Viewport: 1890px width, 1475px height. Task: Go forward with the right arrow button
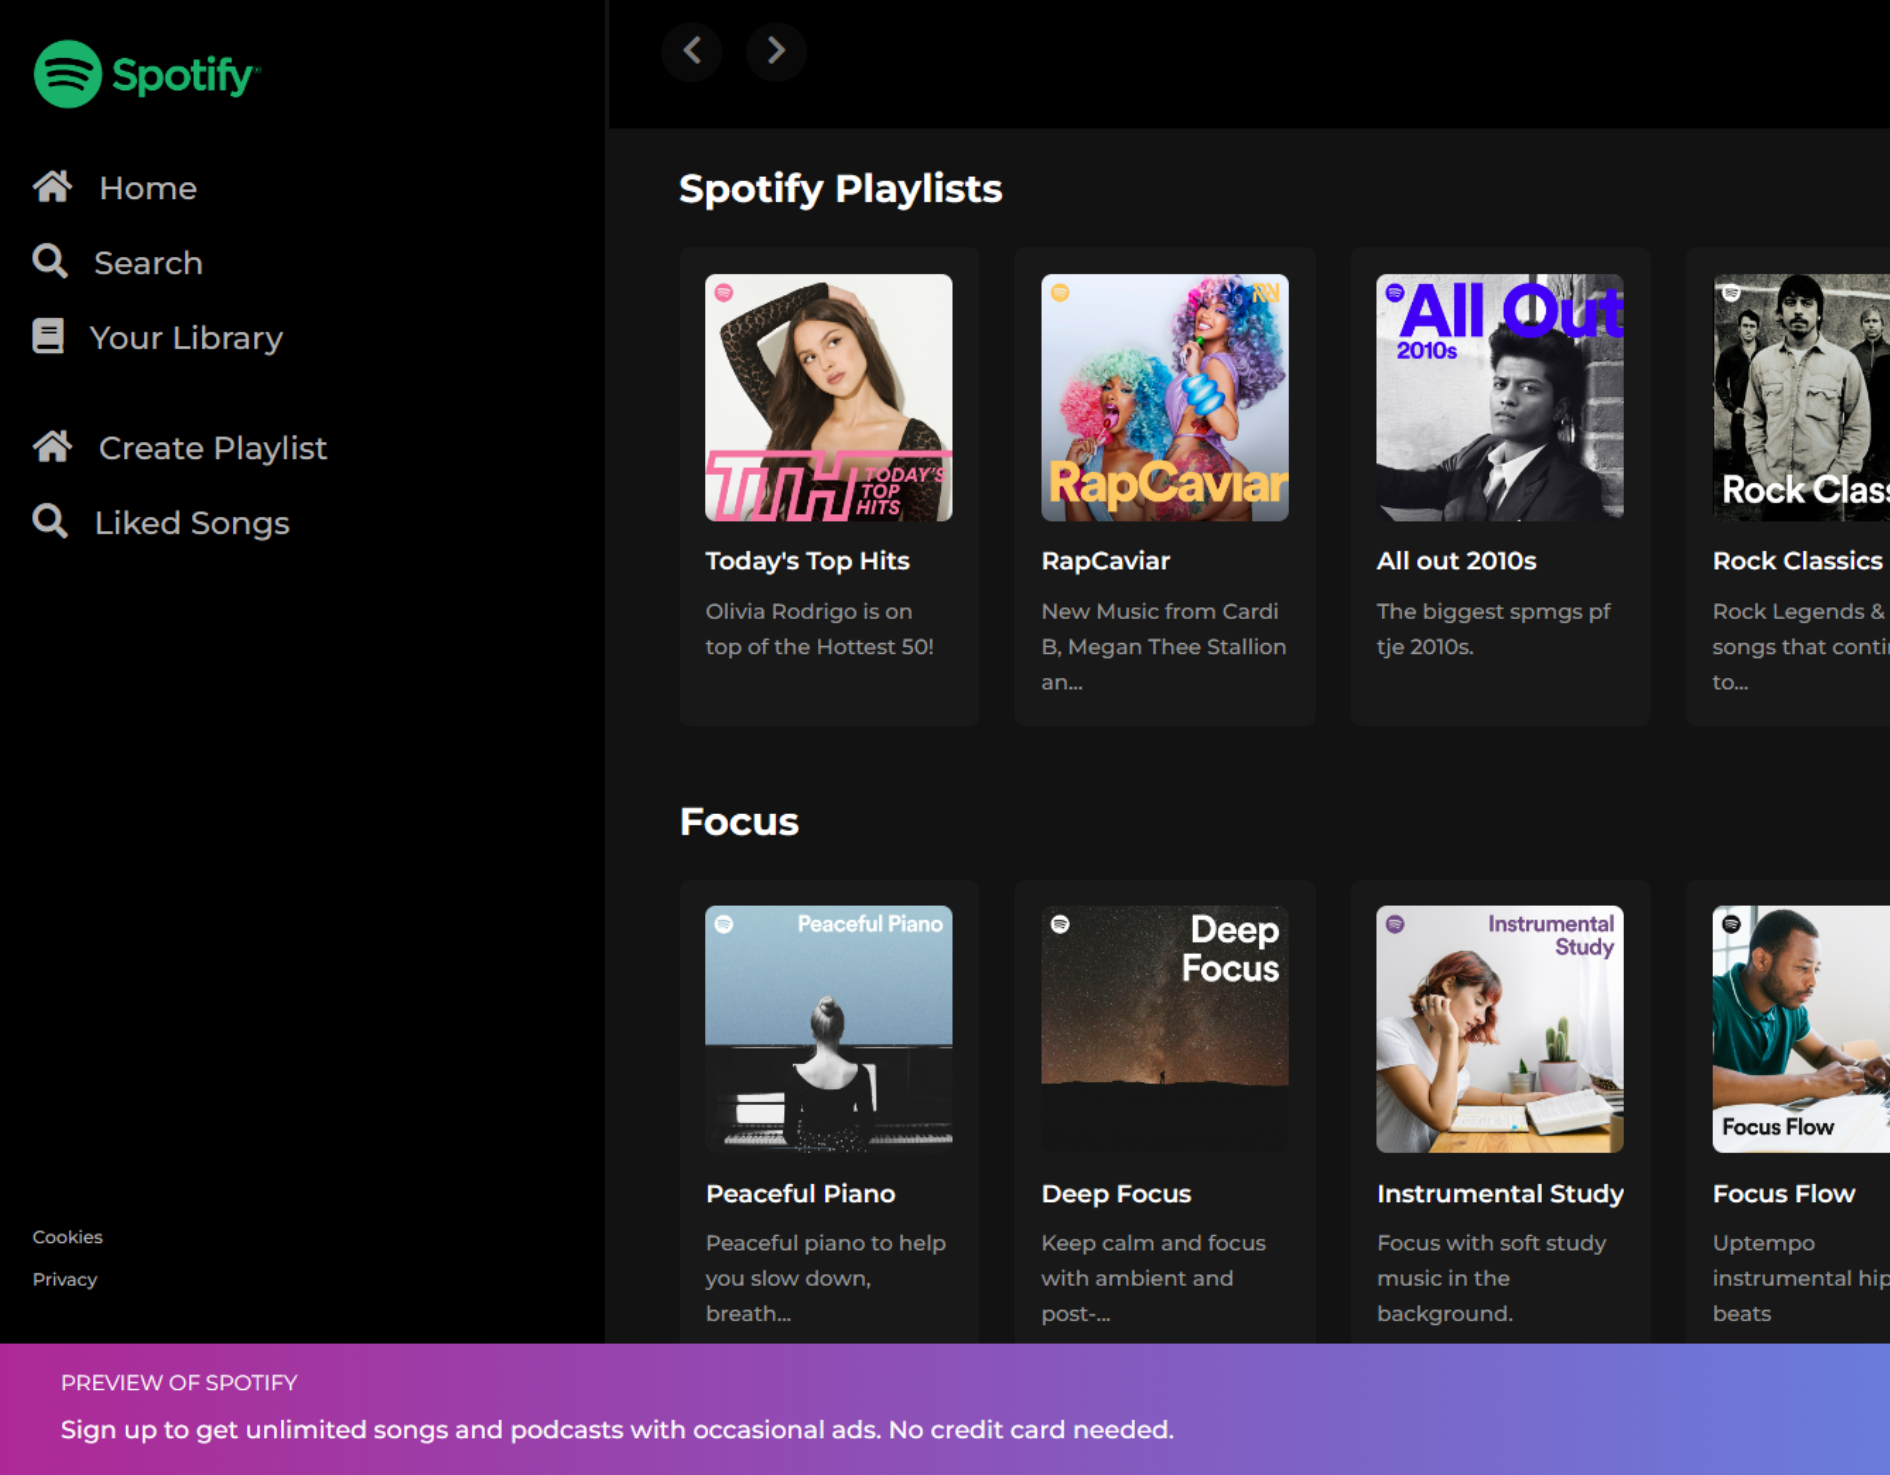[776, 51]
